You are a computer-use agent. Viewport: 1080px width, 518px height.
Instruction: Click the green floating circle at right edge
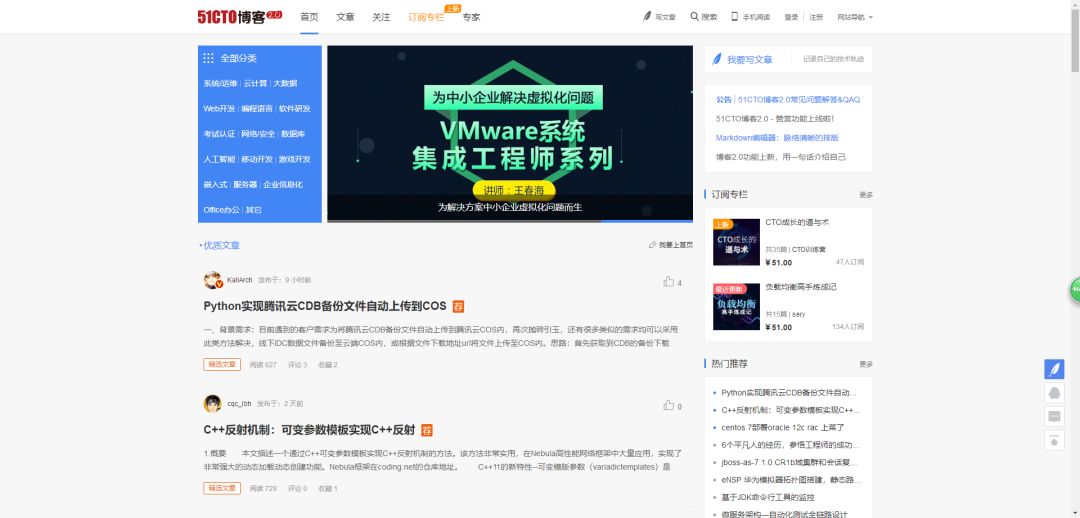pyautogui.click(x=1074, y=289)
